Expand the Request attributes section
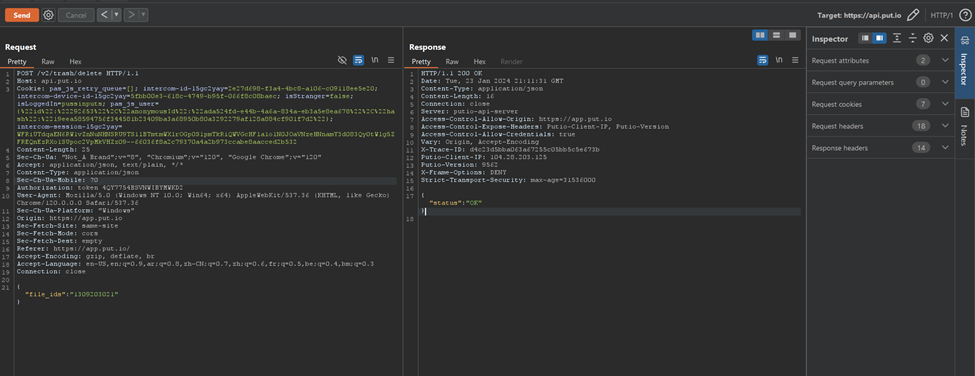 pyautogui.click(x=880, y=60)
